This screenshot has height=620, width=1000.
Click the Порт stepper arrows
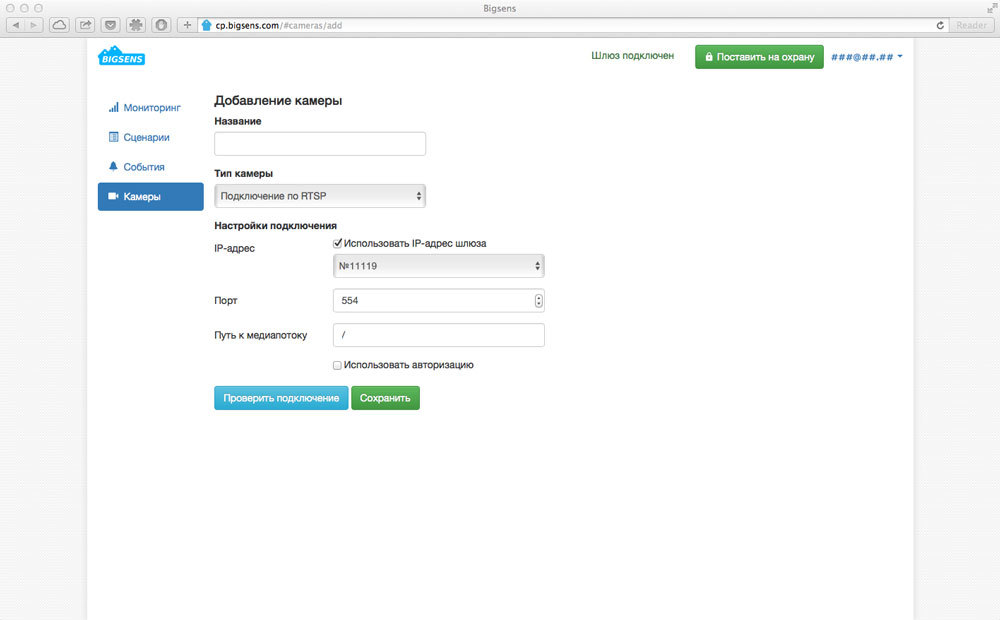[539, 300]
